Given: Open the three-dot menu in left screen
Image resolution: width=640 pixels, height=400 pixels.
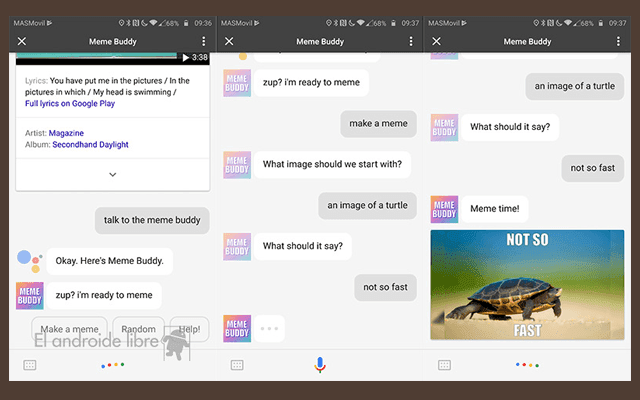Looking at the screenshot, I should pyautogui.click(x=203, y=41).
